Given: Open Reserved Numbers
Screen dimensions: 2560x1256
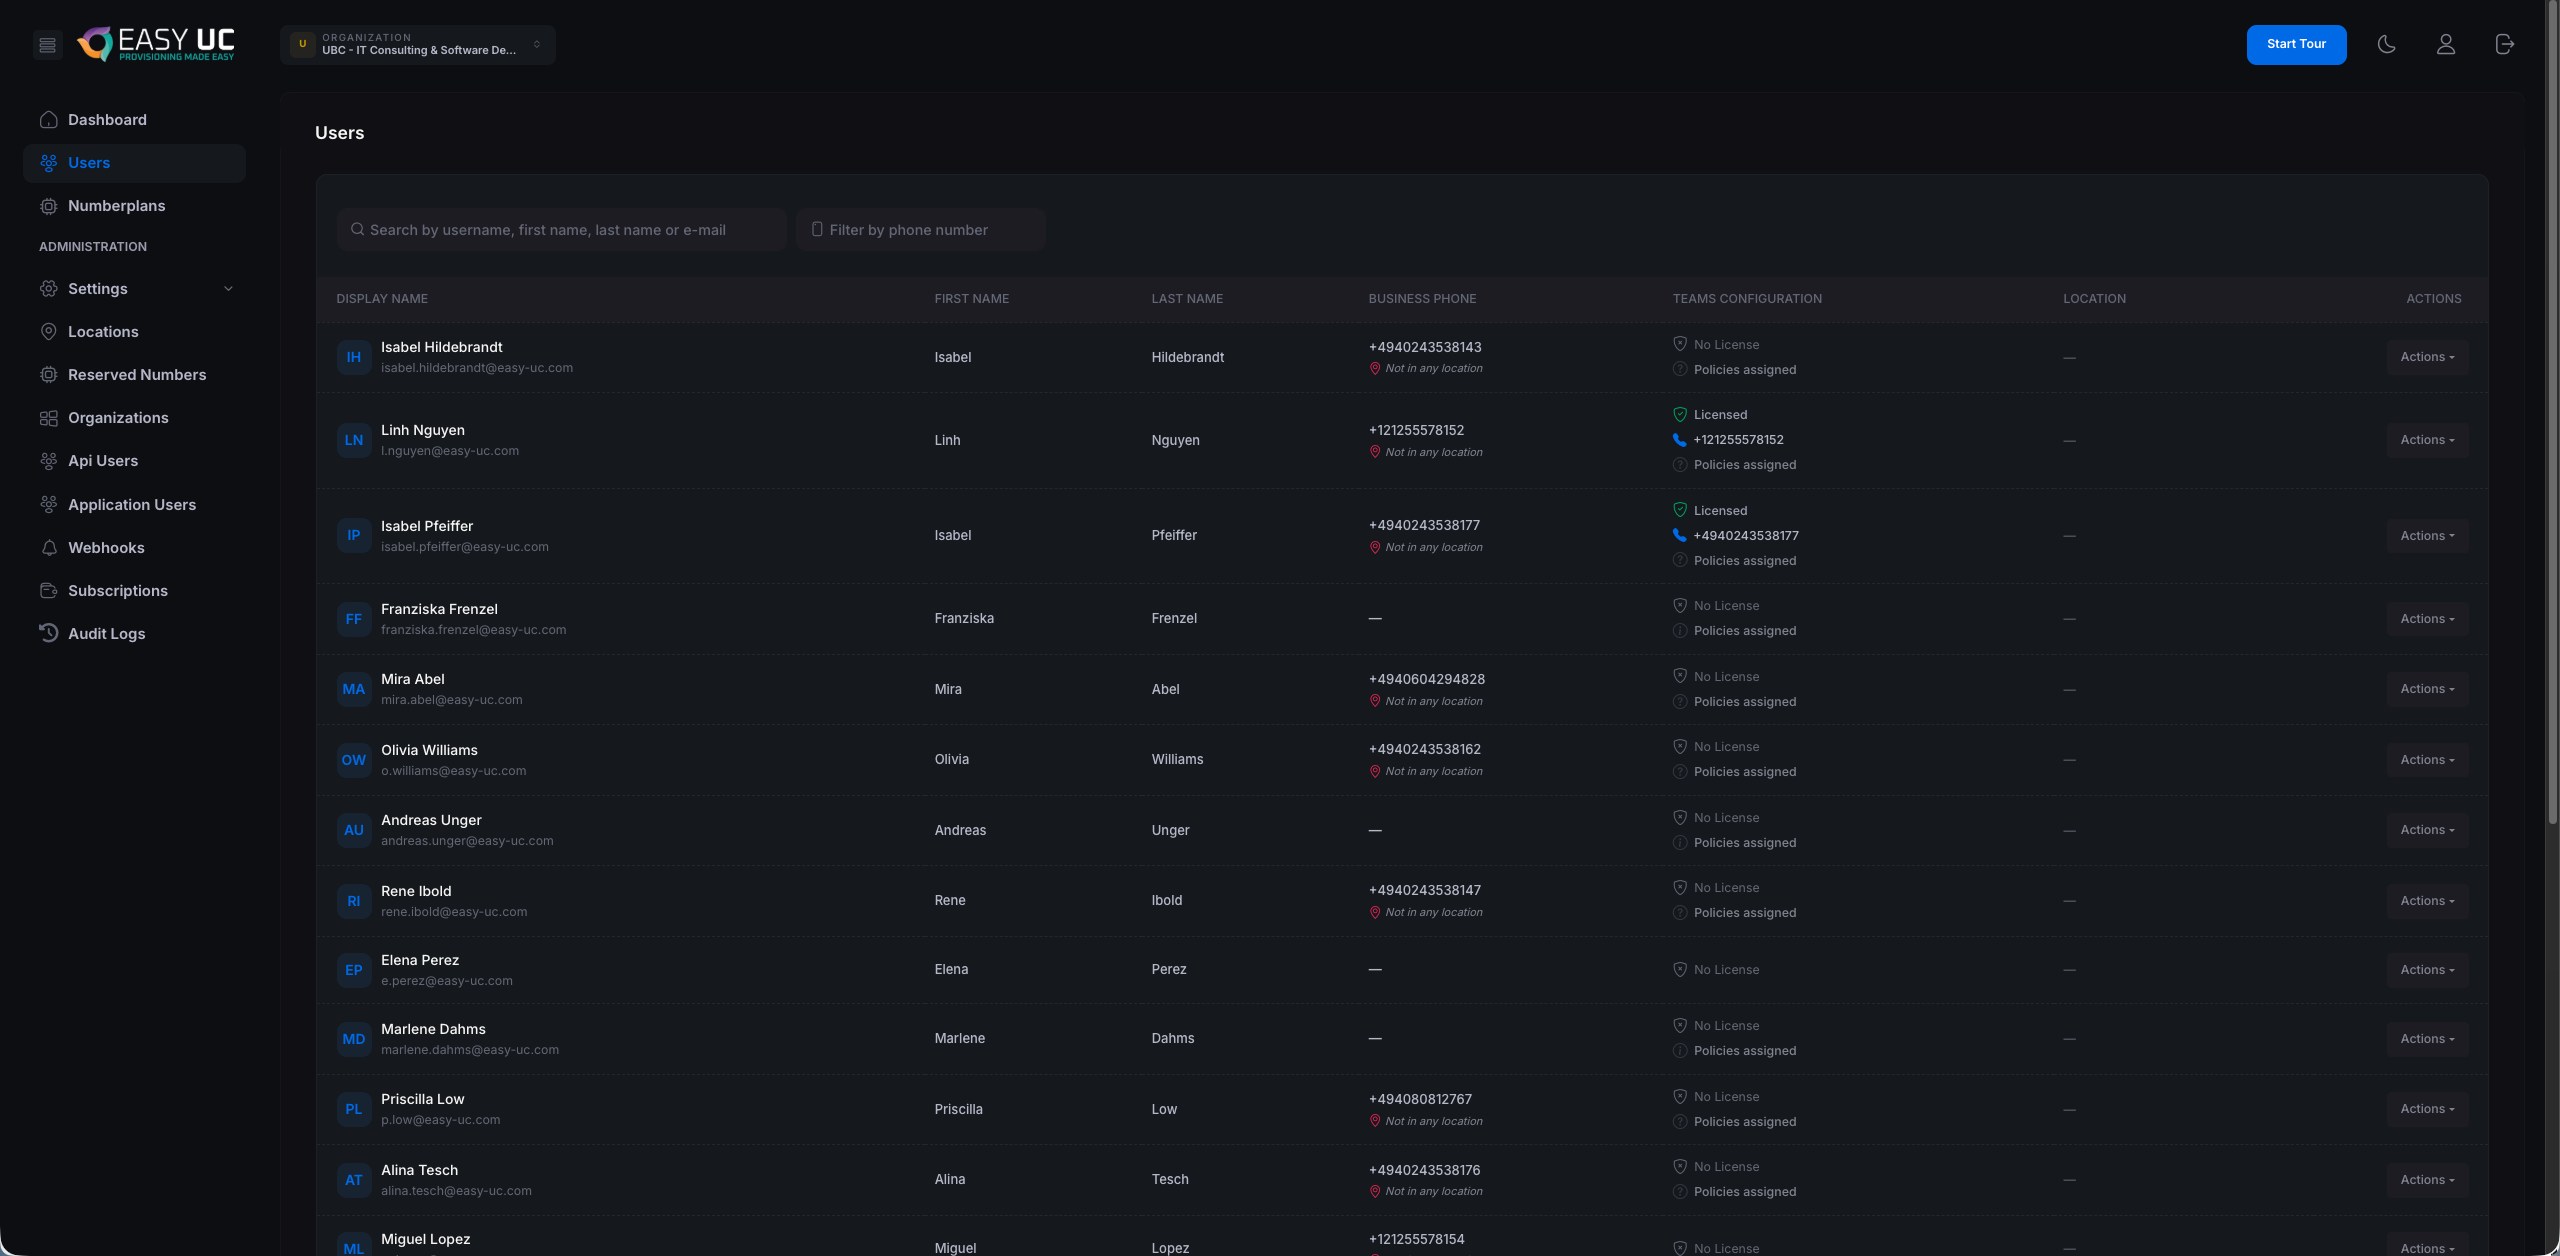Looking at the screenshot, I should [x=134, y=375].
